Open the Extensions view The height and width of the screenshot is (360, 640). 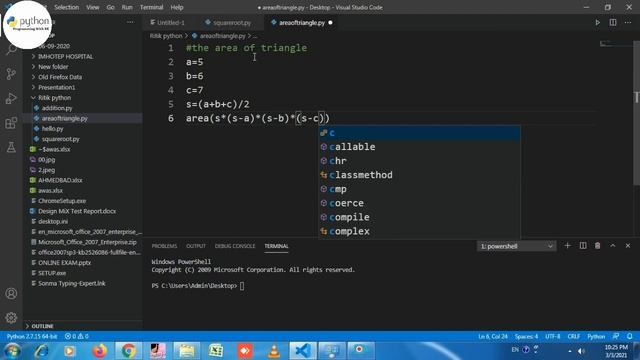tap(11, 123)
